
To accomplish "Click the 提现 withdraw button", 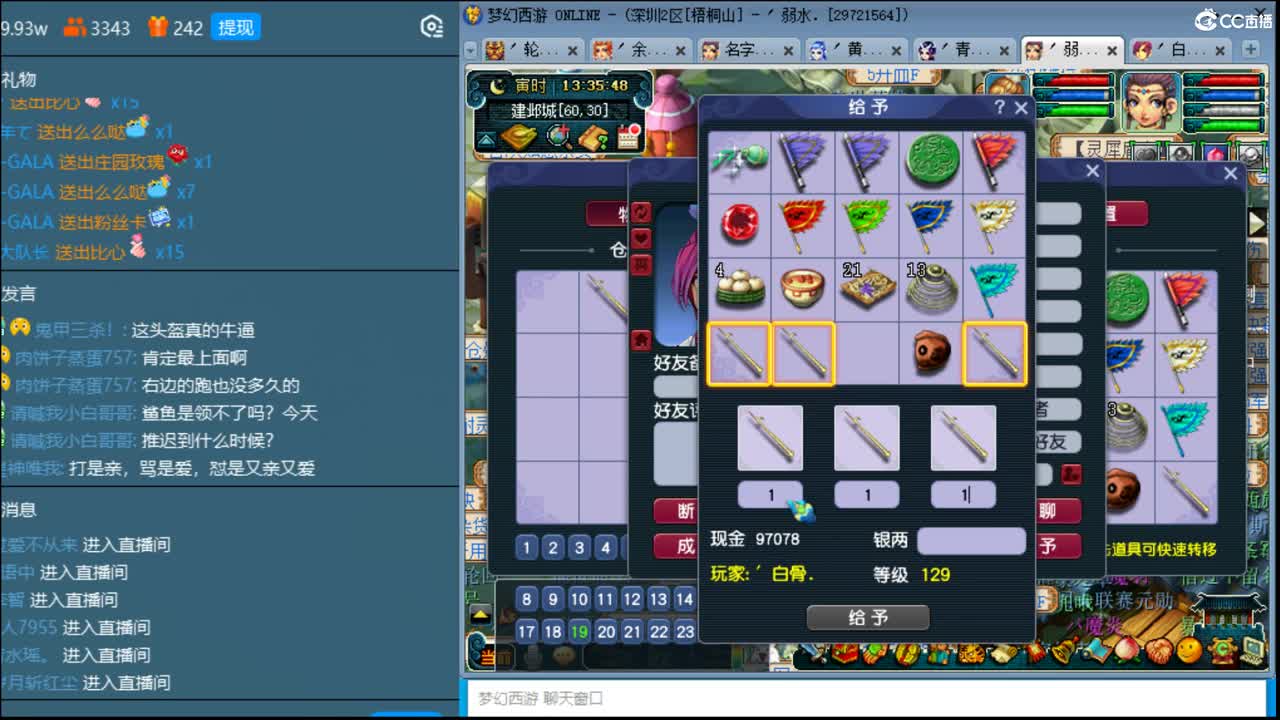I will tap(236, 27).
